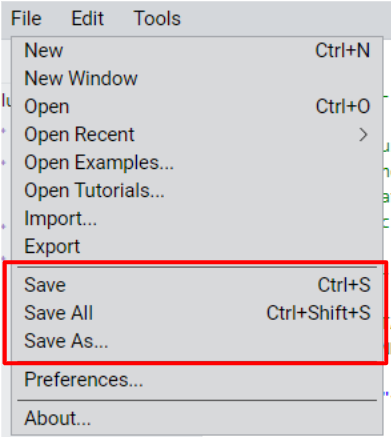The height and width of the screenshot is (437, 391).
Task: Select Open Examples... entry
Action: 197,163
